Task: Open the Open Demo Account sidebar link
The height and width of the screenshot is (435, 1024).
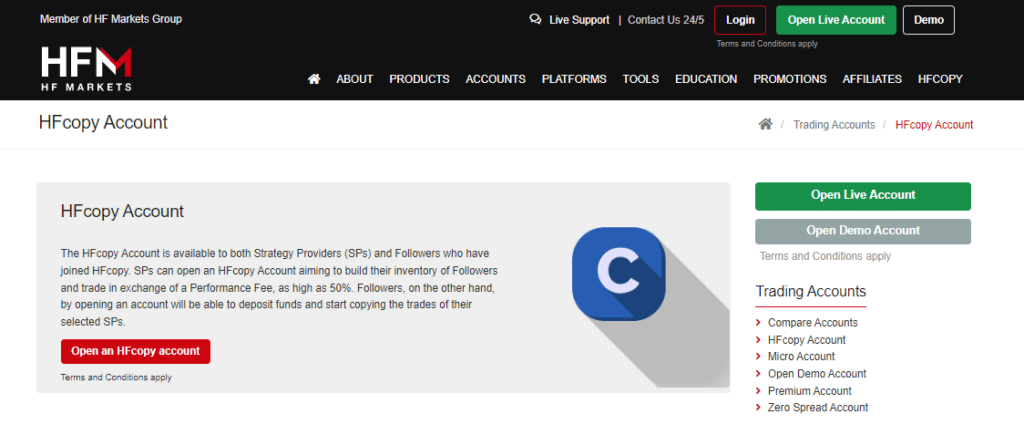Action: (817, 374)
